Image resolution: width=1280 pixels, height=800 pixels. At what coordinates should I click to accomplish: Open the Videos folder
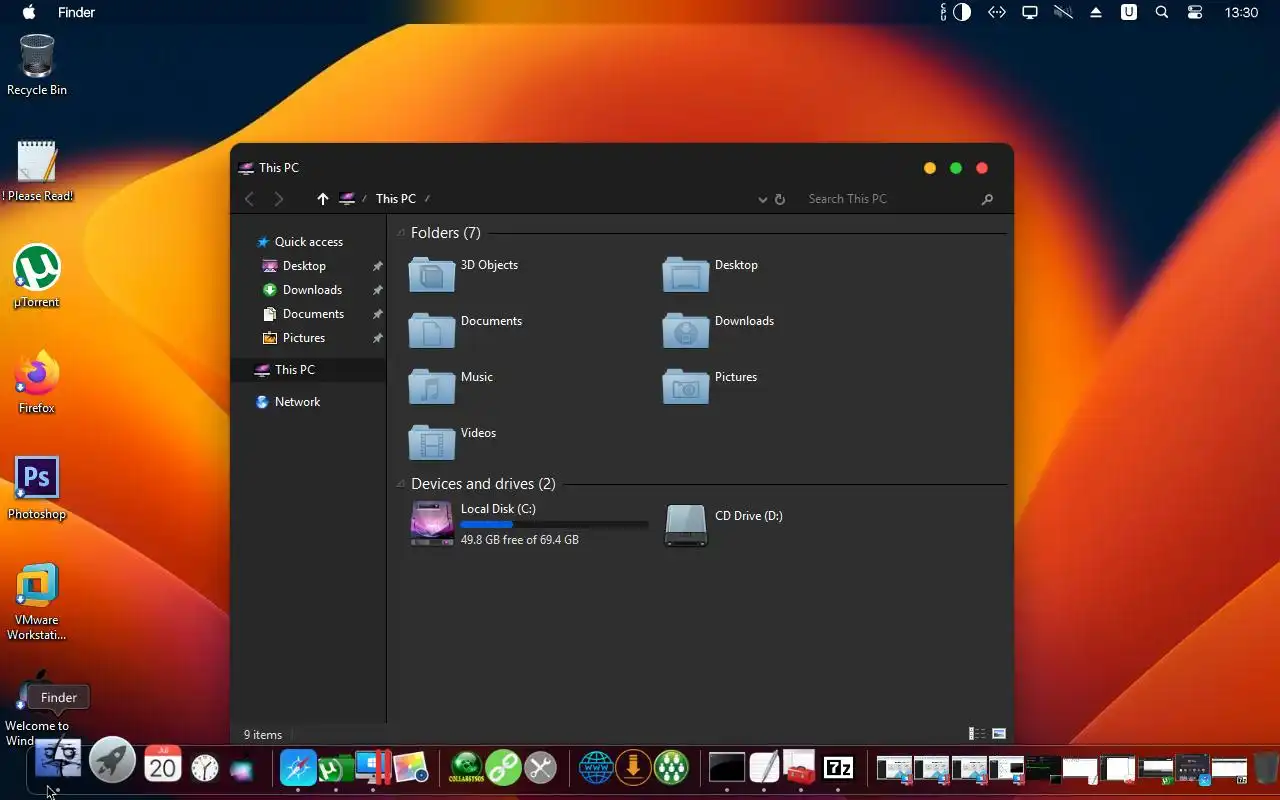pyautogui.click(x=453, y=442)
